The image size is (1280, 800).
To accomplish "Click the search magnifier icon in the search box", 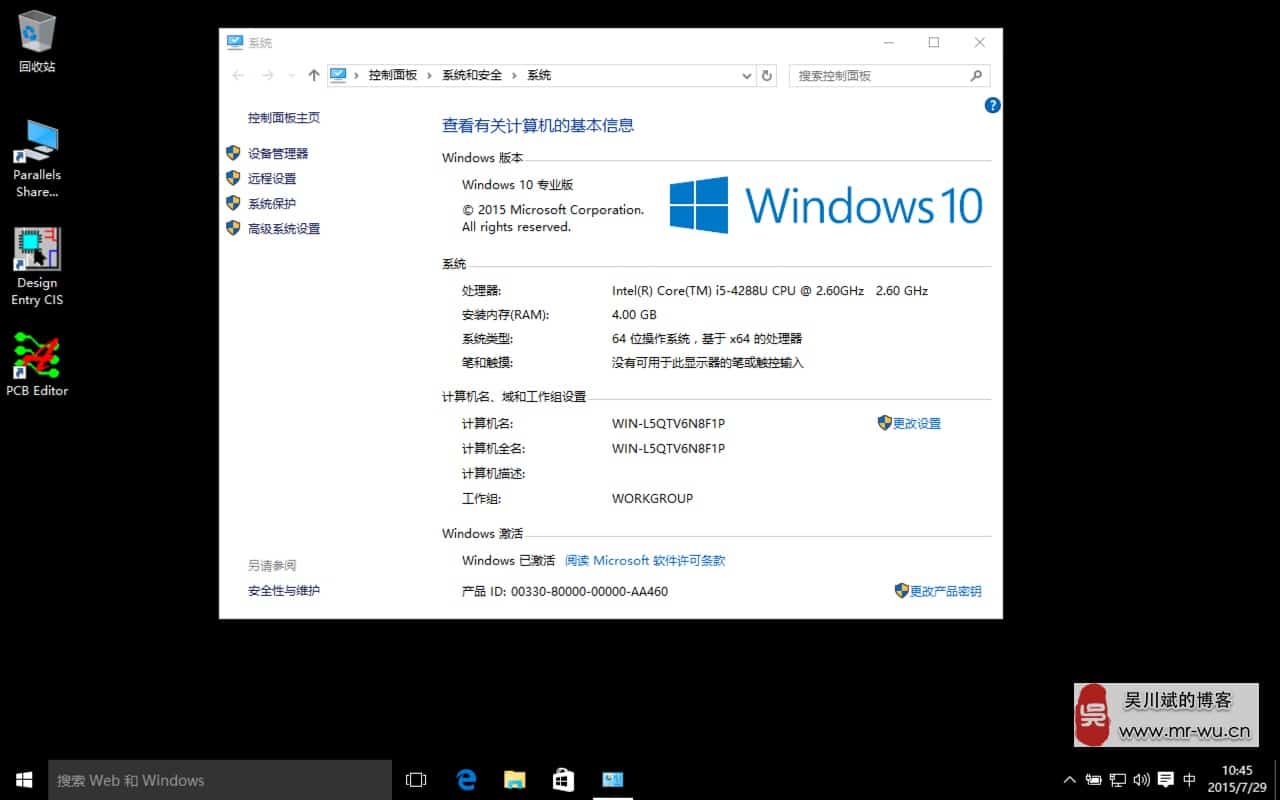I will click(x=976, y=75).
